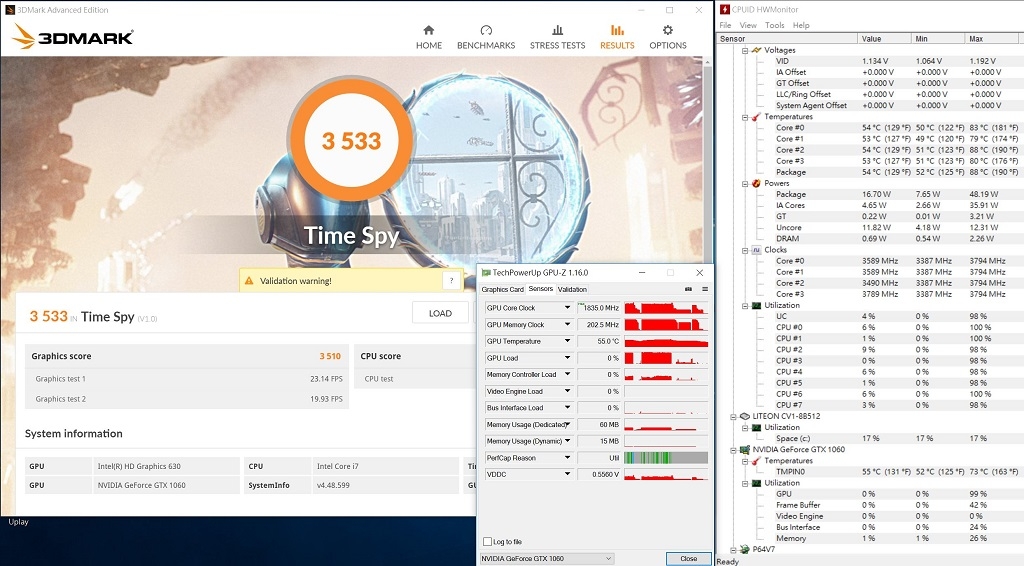Click the Clocks icon in HWMonitor
The image size is (1024, 566).
coord(756,250)
